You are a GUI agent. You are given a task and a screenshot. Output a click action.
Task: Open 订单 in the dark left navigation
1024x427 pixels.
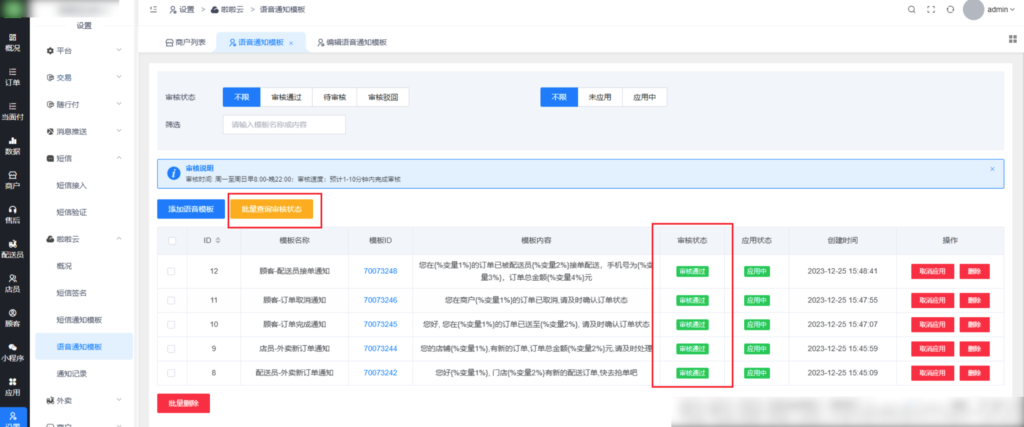[13, 76]
